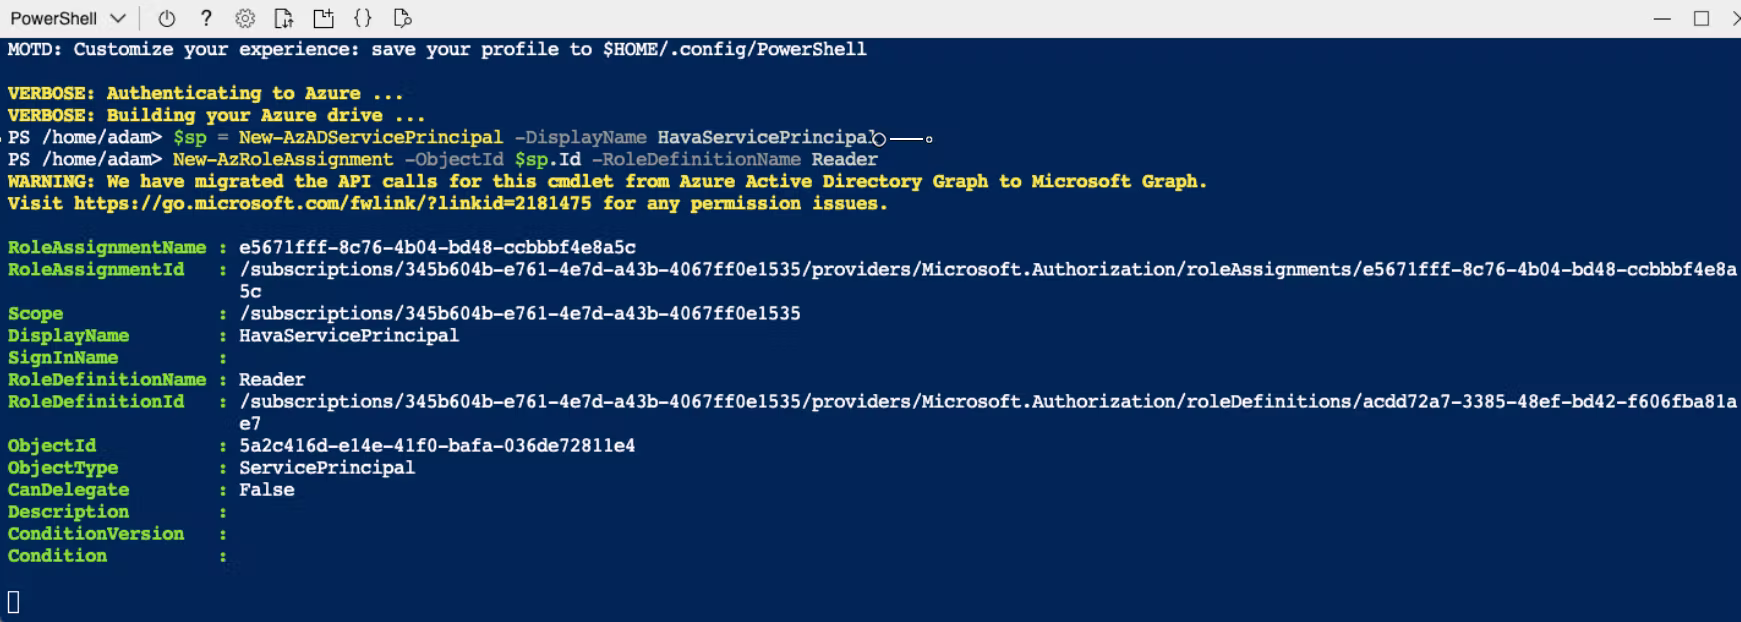Open help via the question mark icon
The image size is (1741, 622).
point(206,18)
